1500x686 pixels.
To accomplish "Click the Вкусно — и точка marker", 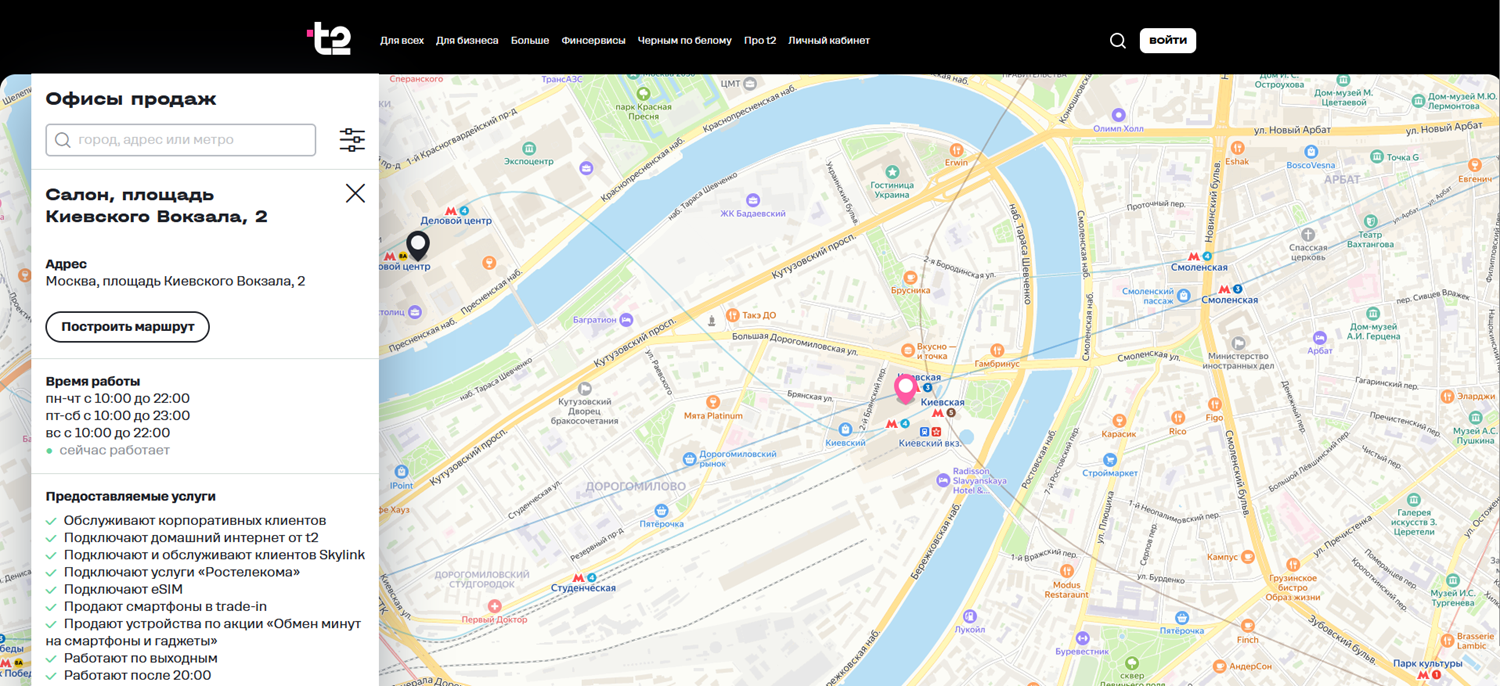I will (x=908, y=351).
